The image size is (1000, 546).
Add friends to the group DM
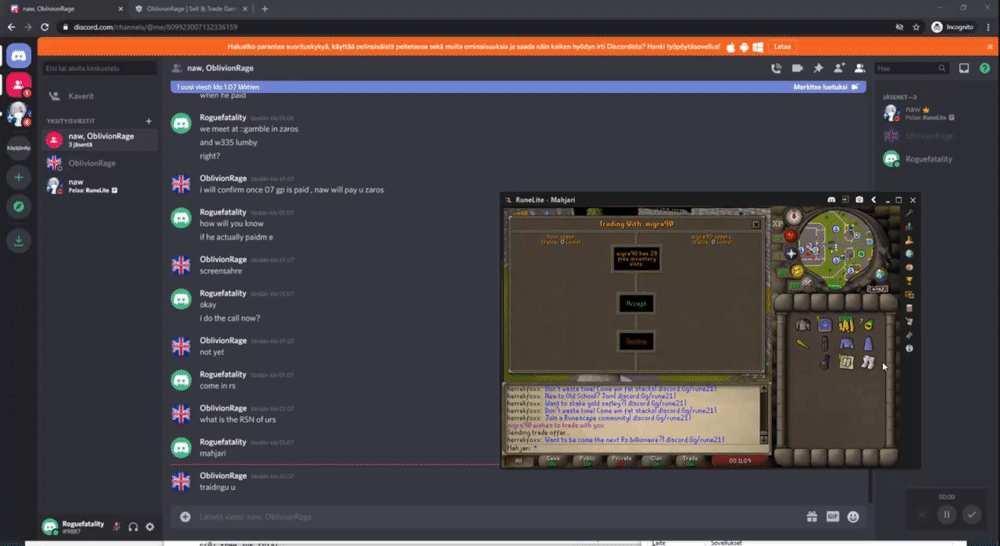tap(839, 68)
